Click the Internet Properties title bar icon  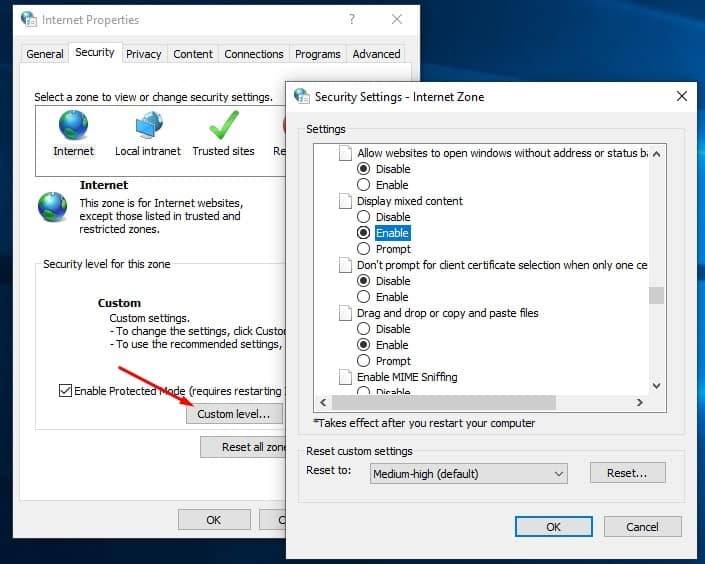[x=29, y=19]
